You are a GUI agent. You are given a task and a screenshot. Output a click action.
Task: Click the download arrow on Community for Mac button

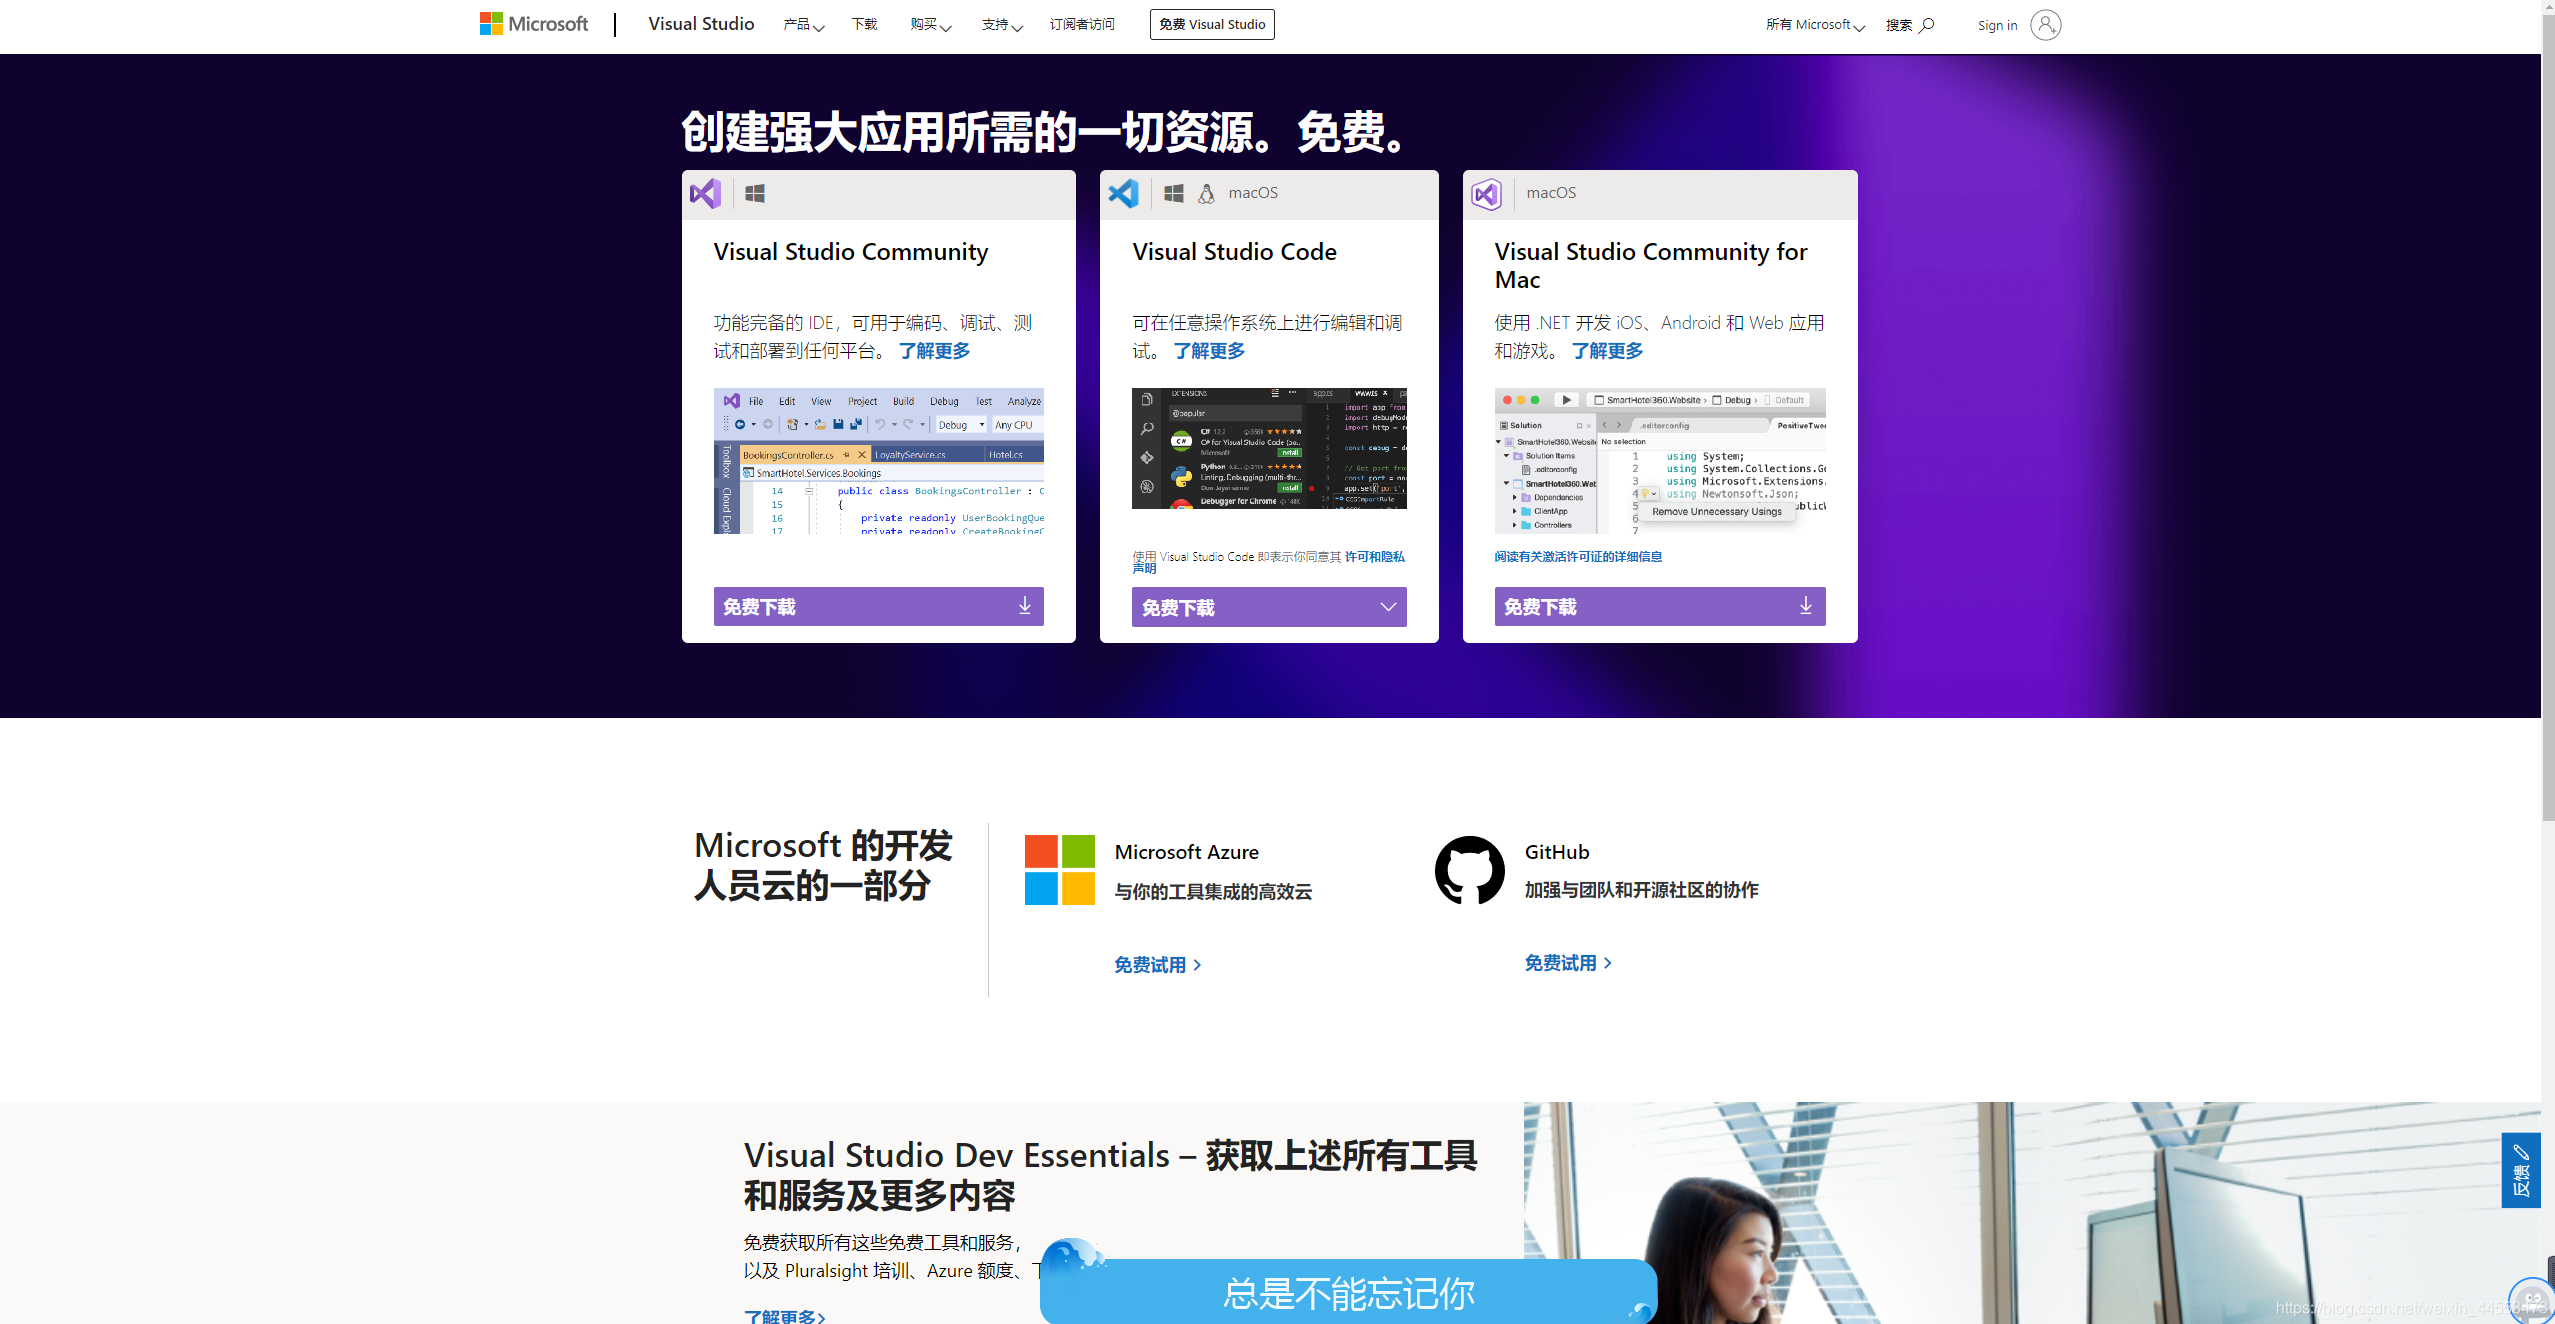pyautogui.click(x=1804, y=605)
